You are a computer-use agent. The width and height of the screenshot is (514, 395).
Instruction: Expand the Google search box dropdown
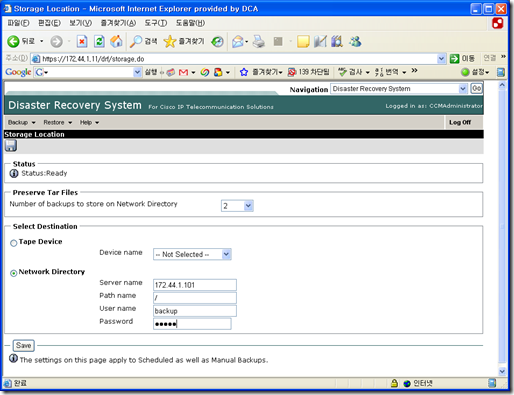coord(137,72)
